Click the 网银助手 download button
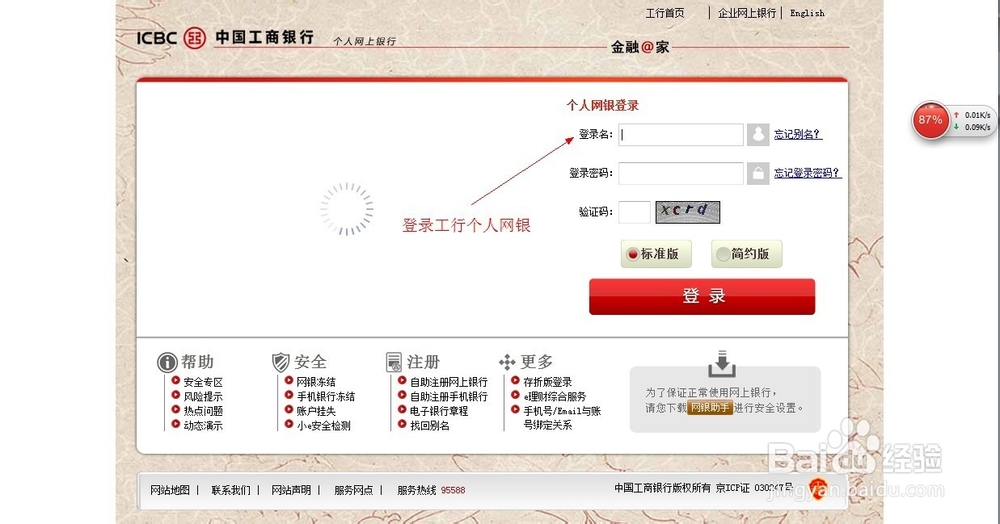 click(x=710, y=408)
